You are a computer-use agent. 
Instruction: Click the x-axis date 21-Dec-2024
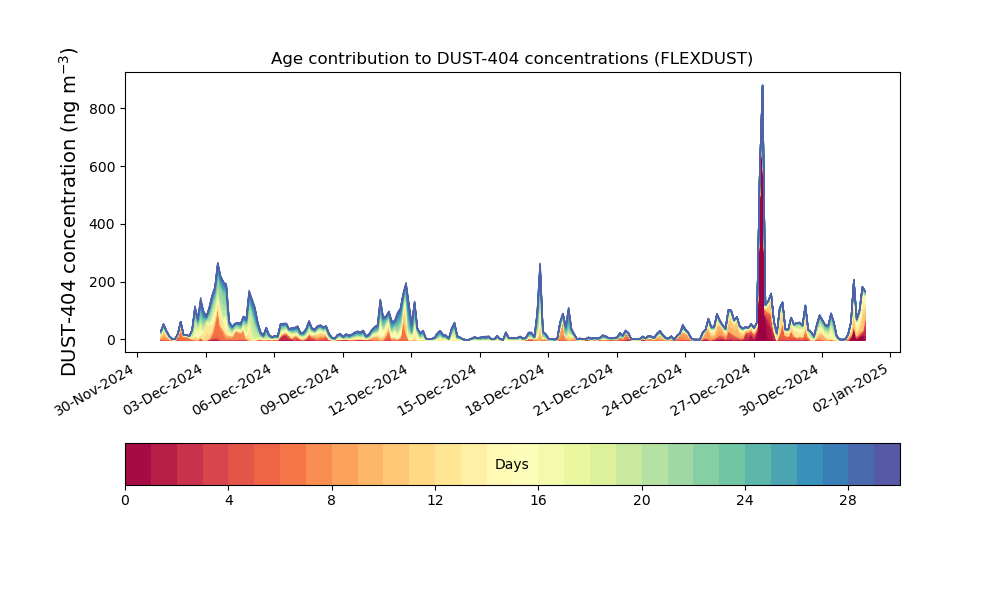click(x=575, y=389)
